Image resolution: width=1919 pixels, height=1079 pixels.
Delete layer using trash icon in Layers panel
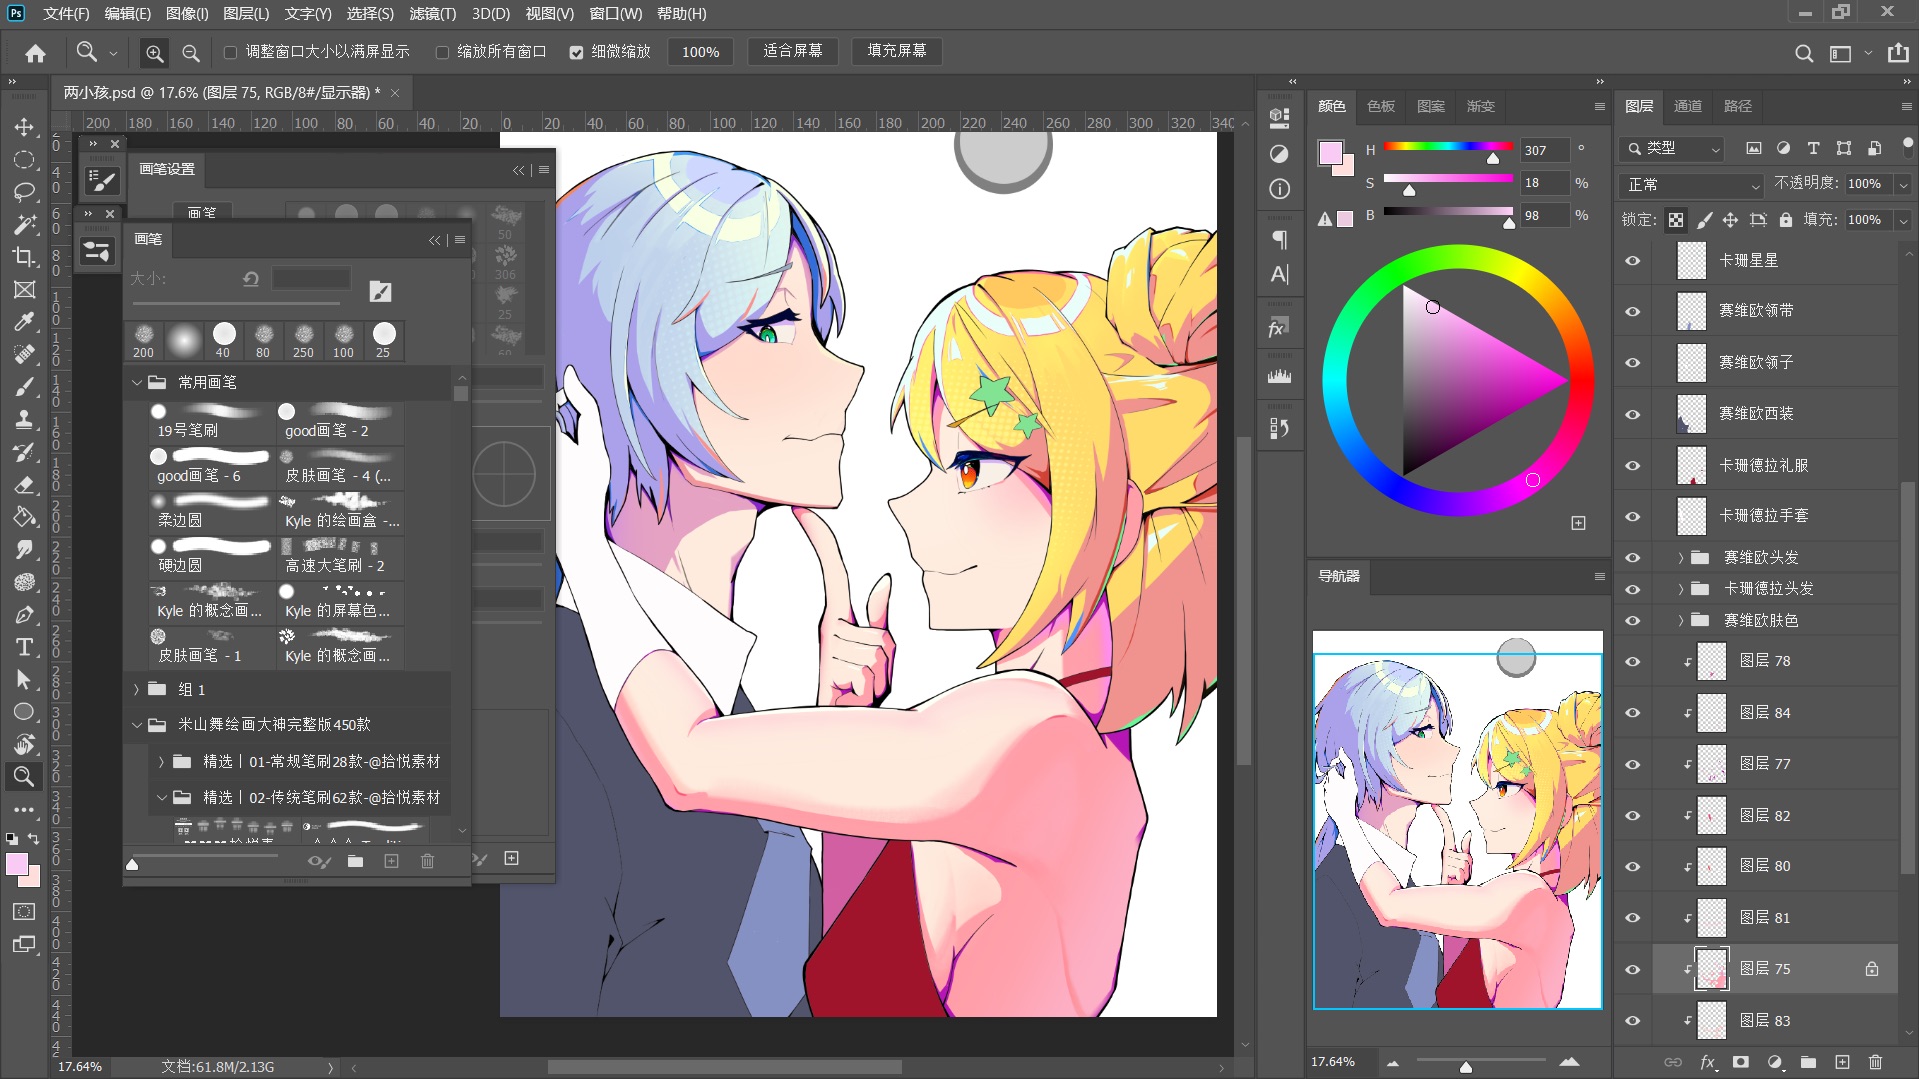[x=1875, y=1062]
